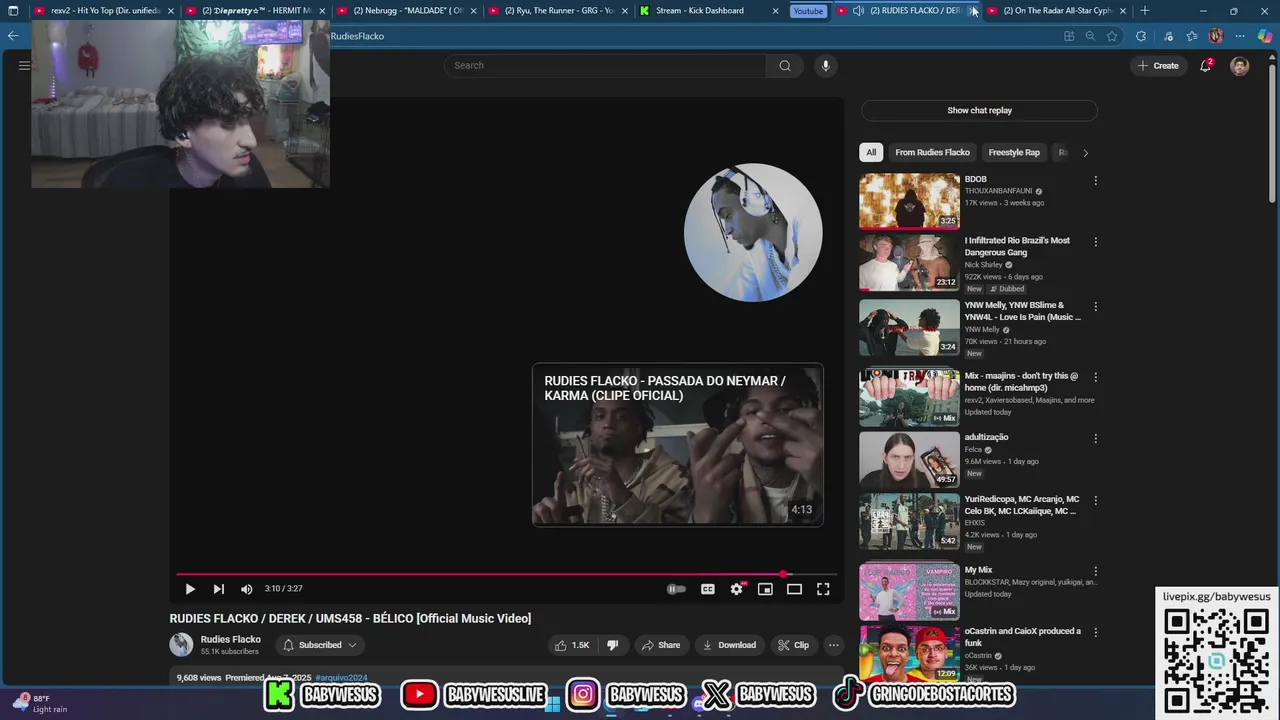This screenshot has width=1280, height=720.
Task: Dislike the video
Action: (612, 645)
